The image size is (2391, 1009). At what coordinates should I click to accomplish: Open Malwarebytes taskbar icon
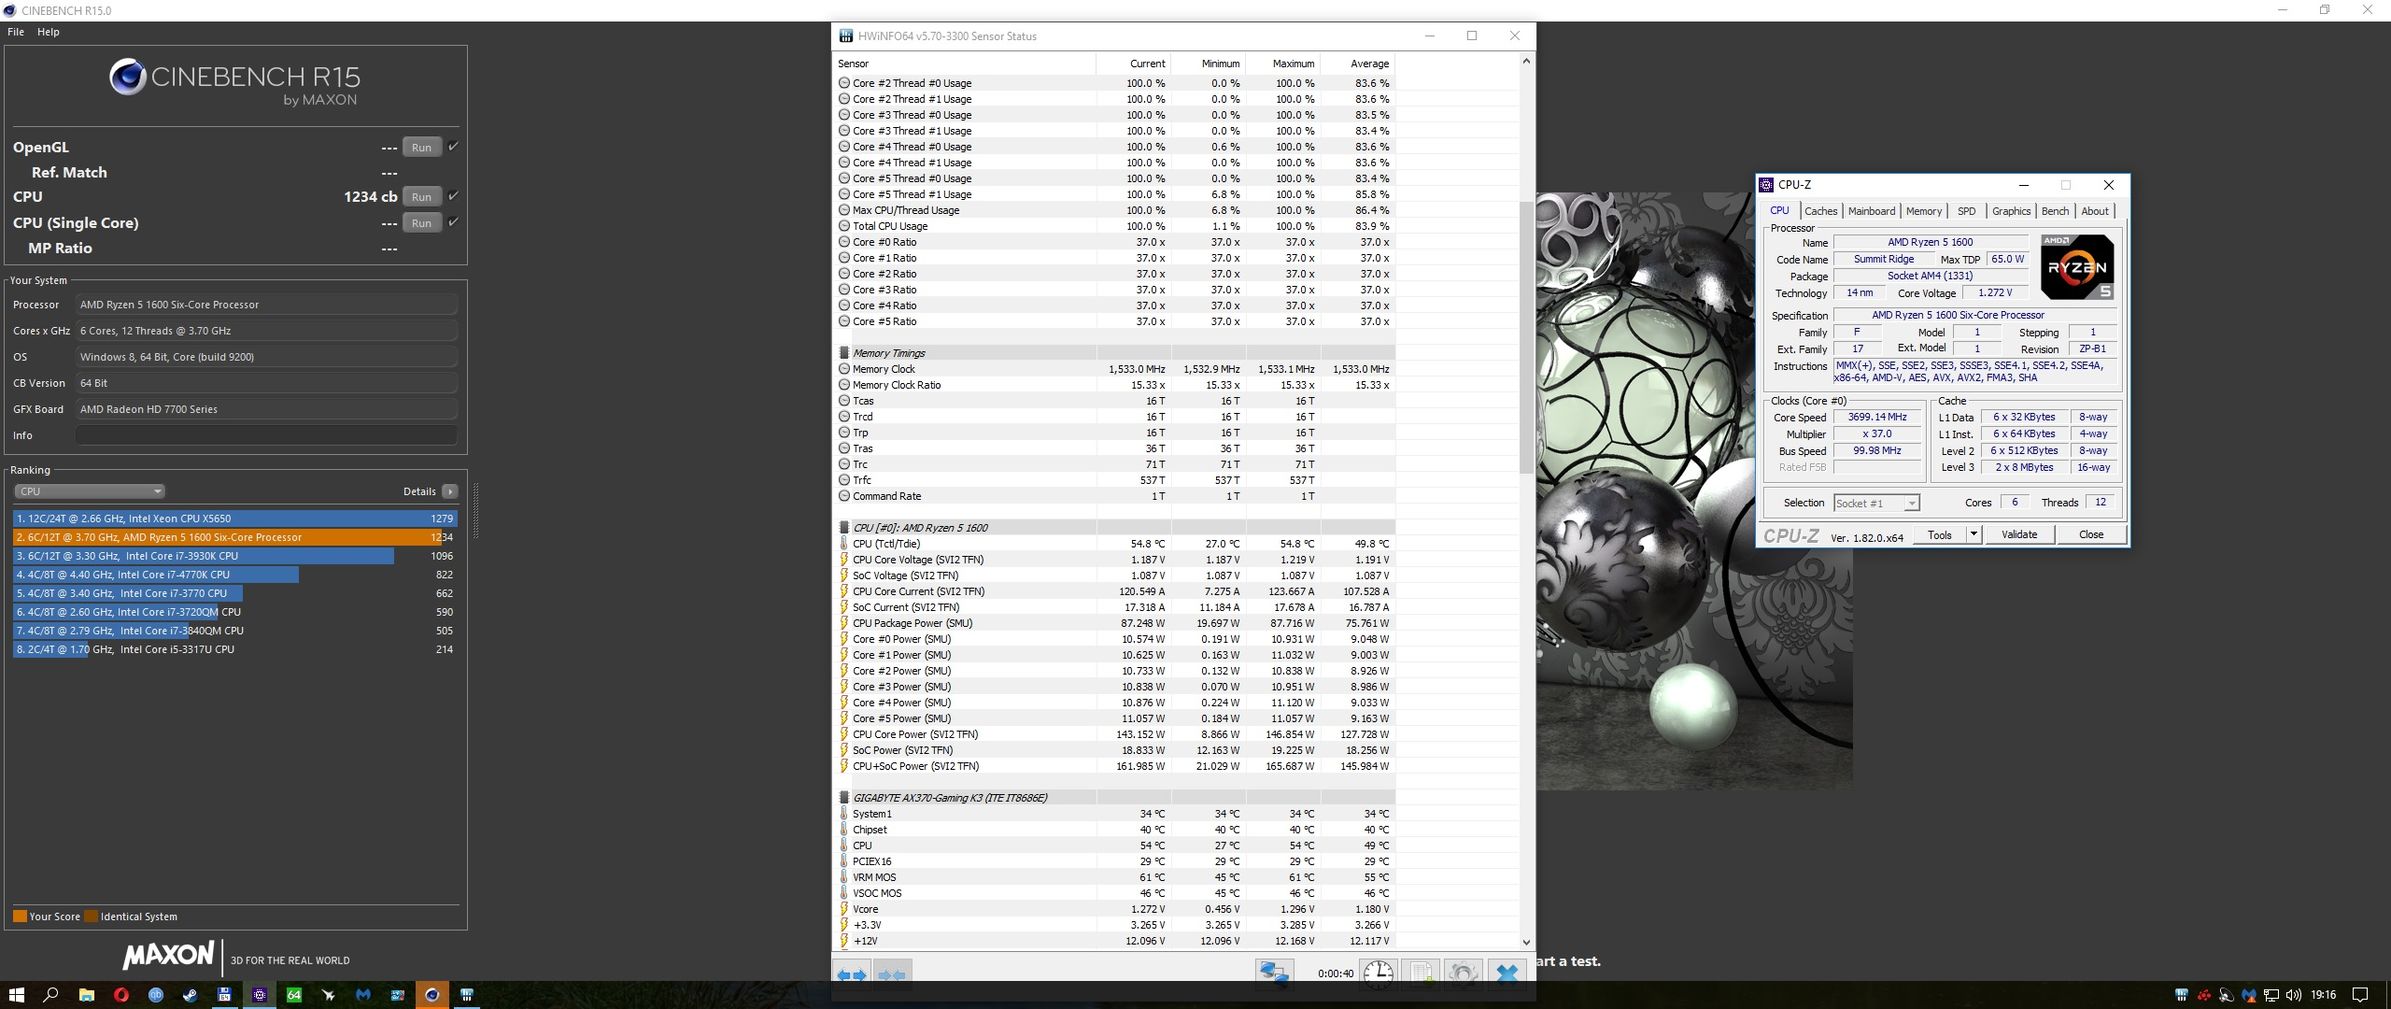tap(363, 995)
